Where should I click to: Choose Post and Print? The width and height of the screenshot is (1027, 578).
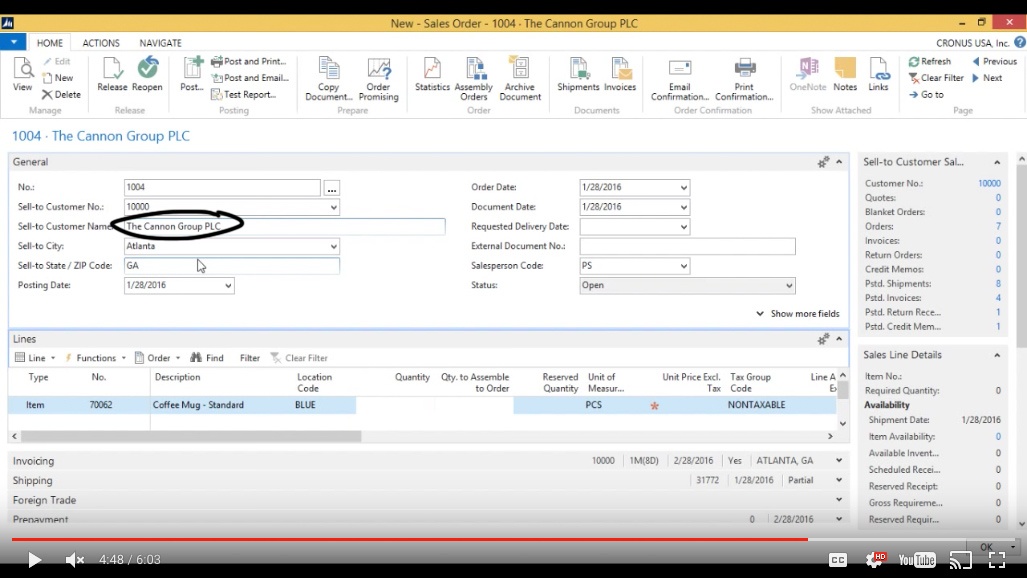tap(248, 62)
